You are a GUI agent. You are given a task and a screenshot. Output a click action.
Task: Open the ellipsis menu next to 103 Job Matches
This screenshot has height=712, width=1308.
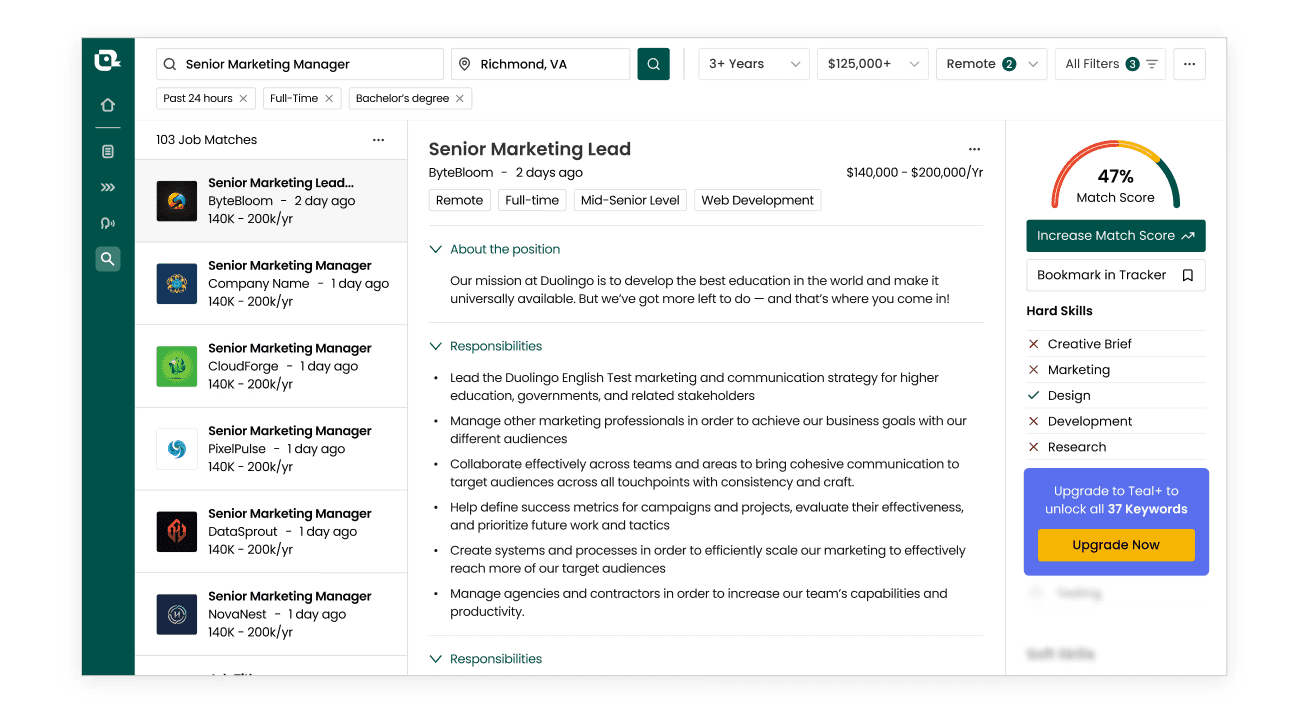coord(378,140)
